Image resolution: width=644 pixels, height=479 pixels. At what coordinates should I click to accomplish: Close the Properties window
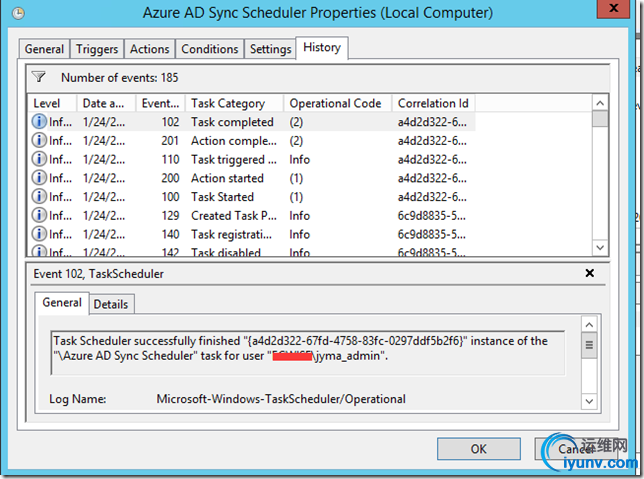(613, 8)
